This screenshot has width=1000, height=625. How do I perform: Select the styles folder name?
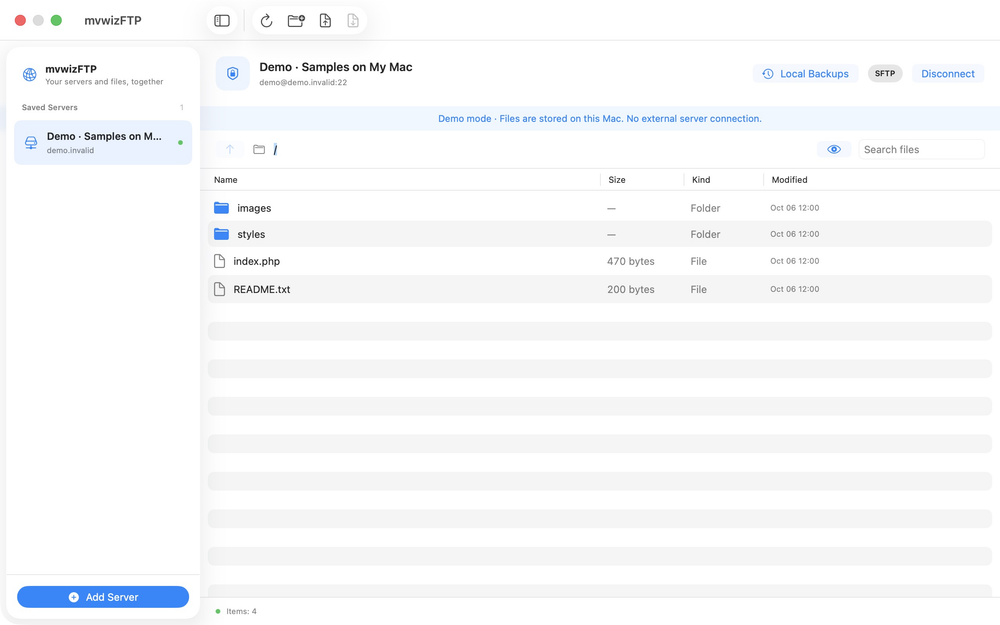pyautogui.click(x=251, y=234)
